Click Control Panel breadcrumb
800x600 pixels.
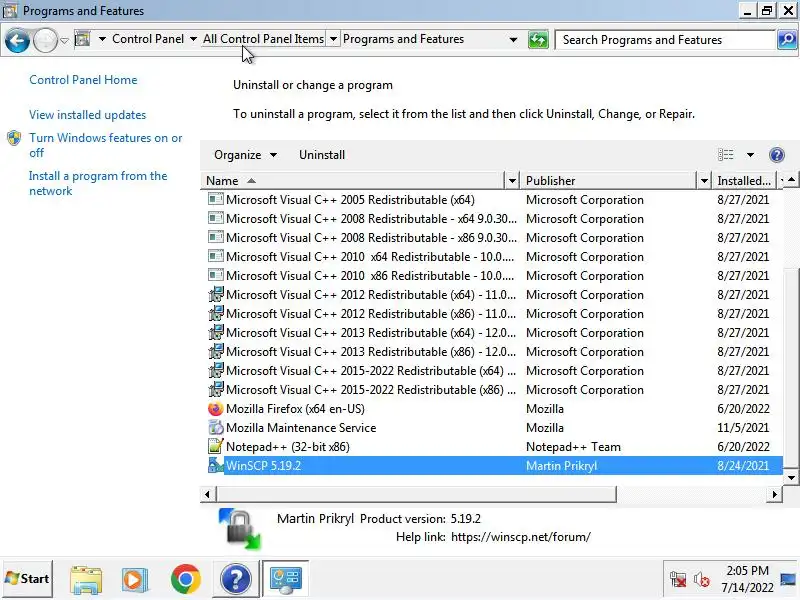148,39
